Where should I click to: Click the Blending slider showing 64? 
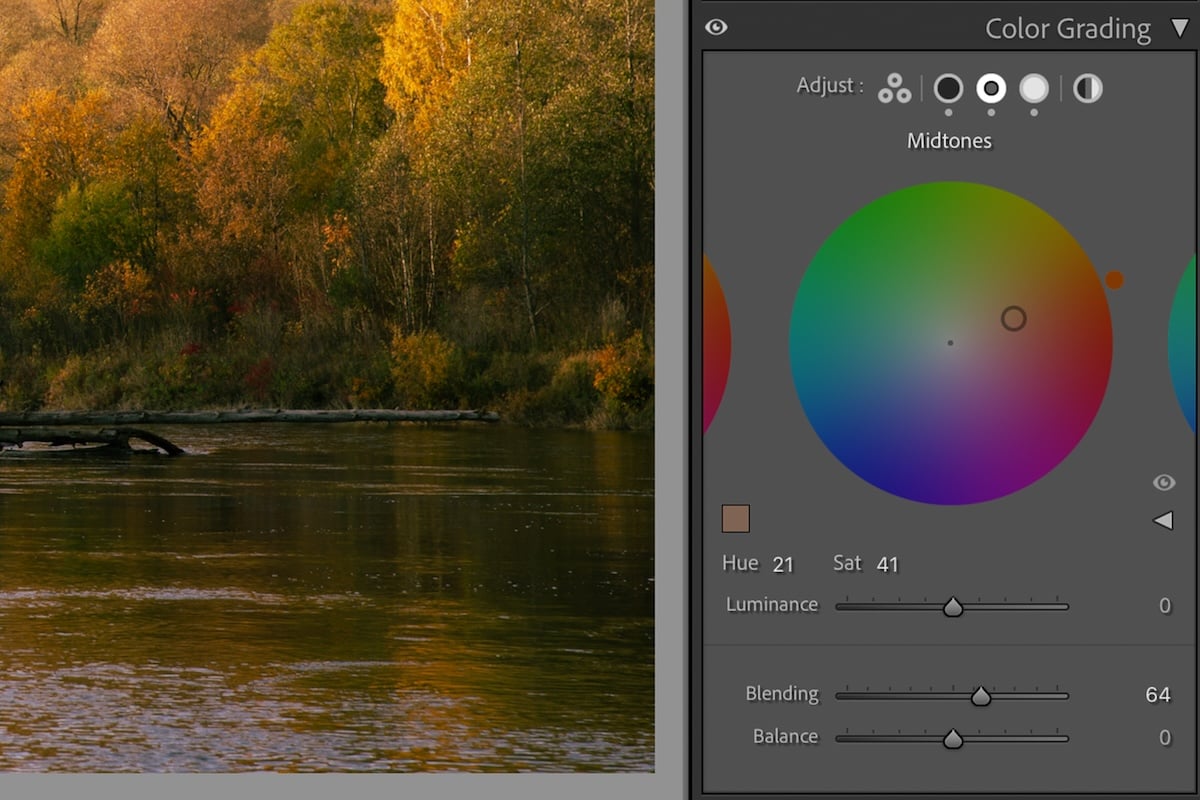point(981,694)
